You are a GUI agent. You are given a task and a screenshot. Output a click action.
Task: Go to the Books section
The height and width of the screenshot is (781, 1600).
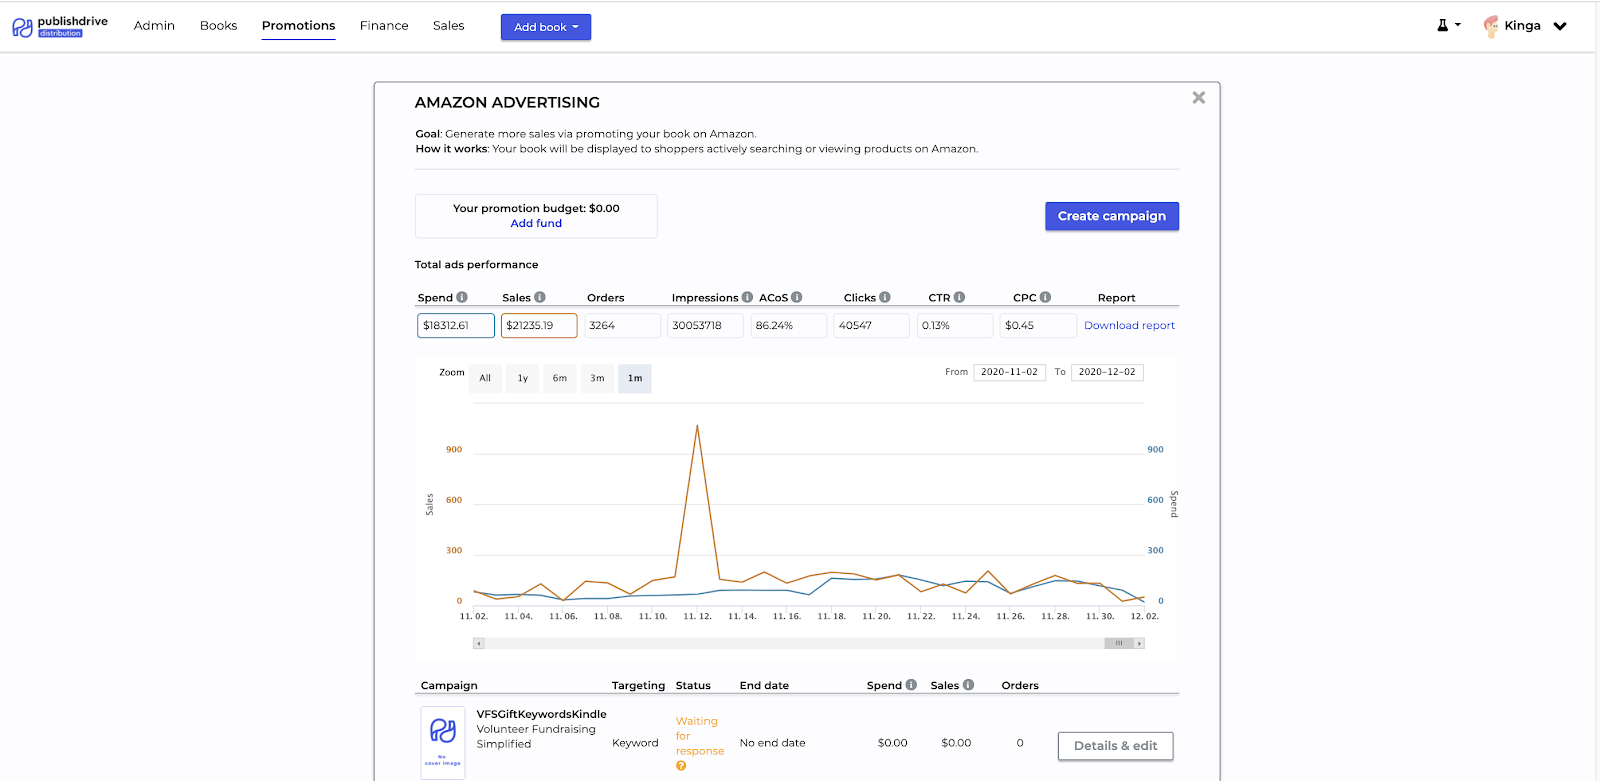tap(218, 26)
